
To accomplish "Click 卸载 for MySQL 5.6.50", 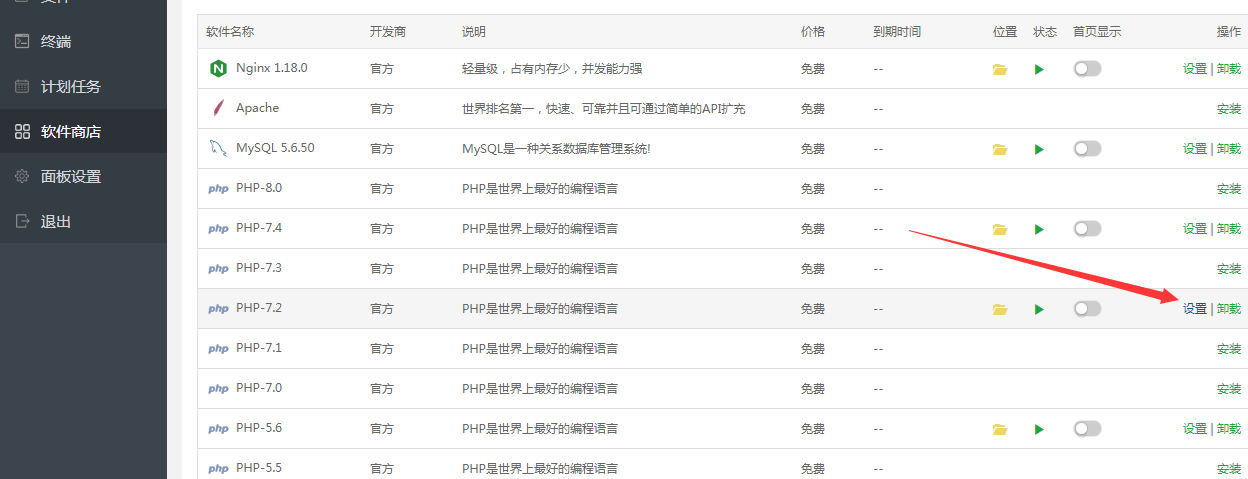I will click(1229, 149).
